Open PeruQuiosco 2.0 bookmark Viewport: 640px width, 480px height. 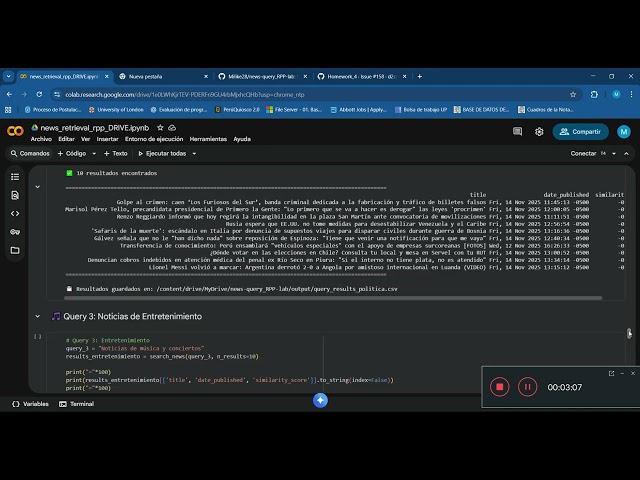237,109
